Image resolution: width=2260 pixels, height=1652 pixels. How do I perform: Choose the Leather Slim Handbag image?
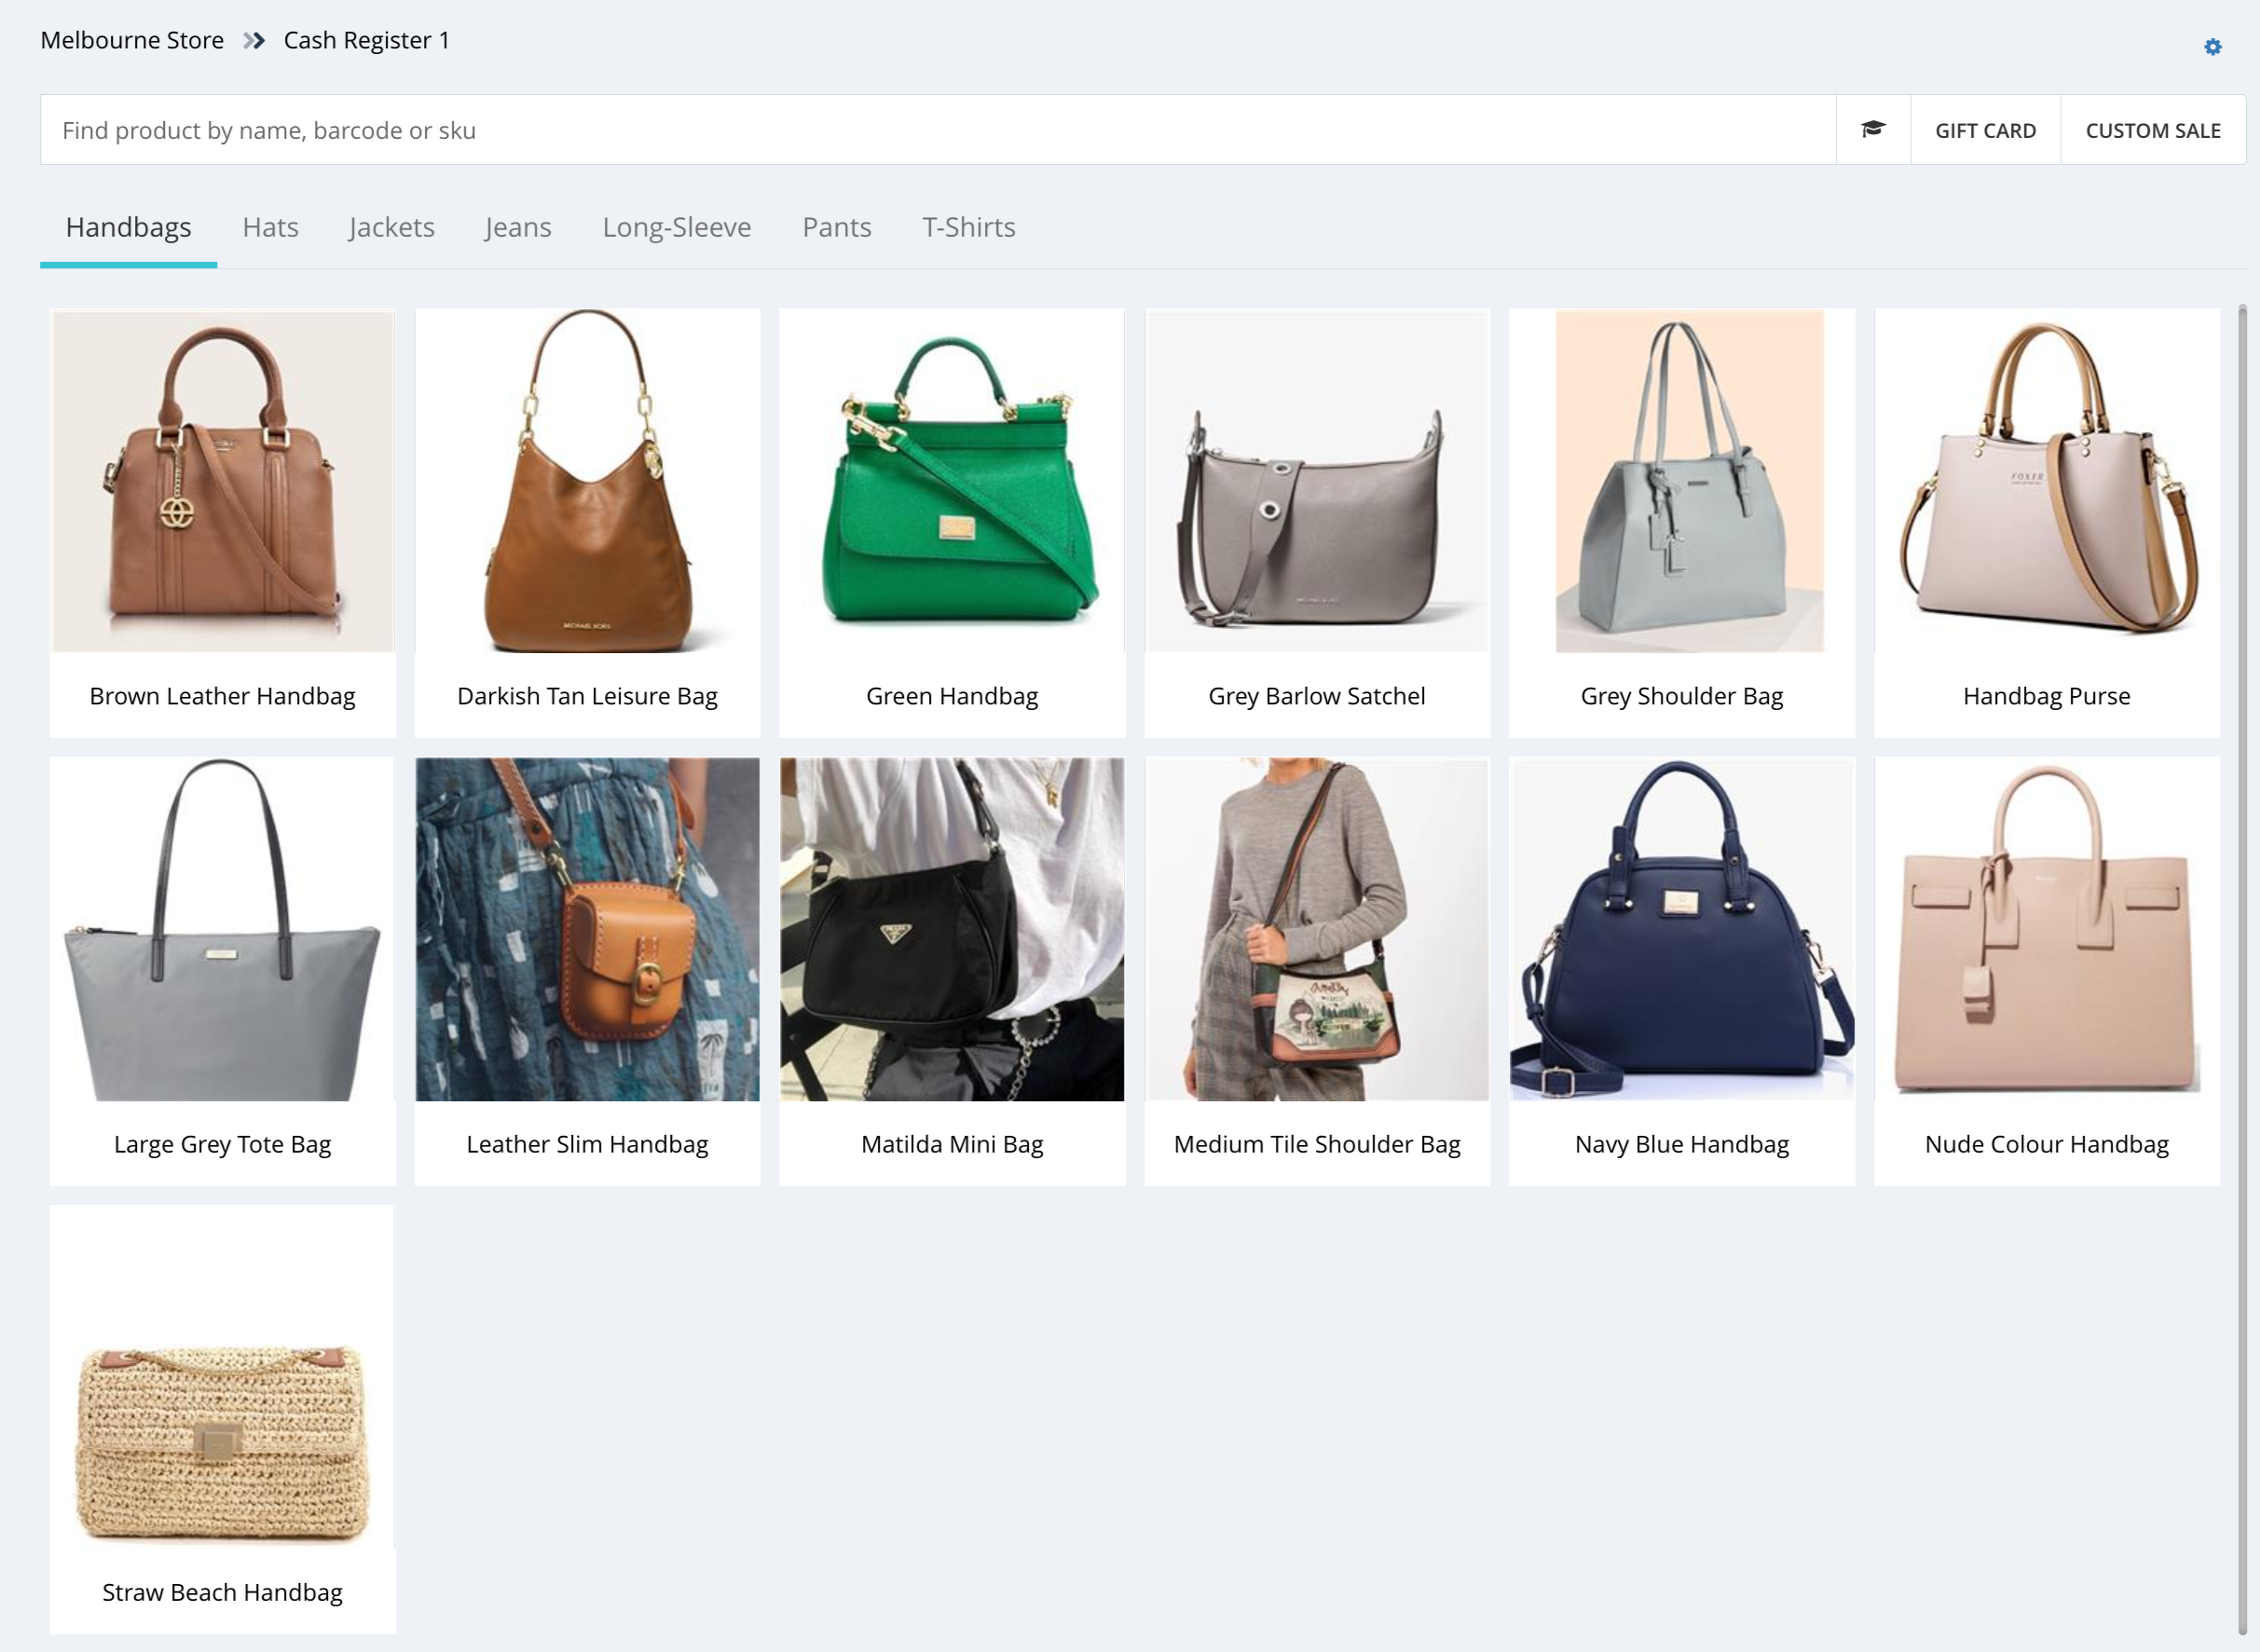[587, 929]
